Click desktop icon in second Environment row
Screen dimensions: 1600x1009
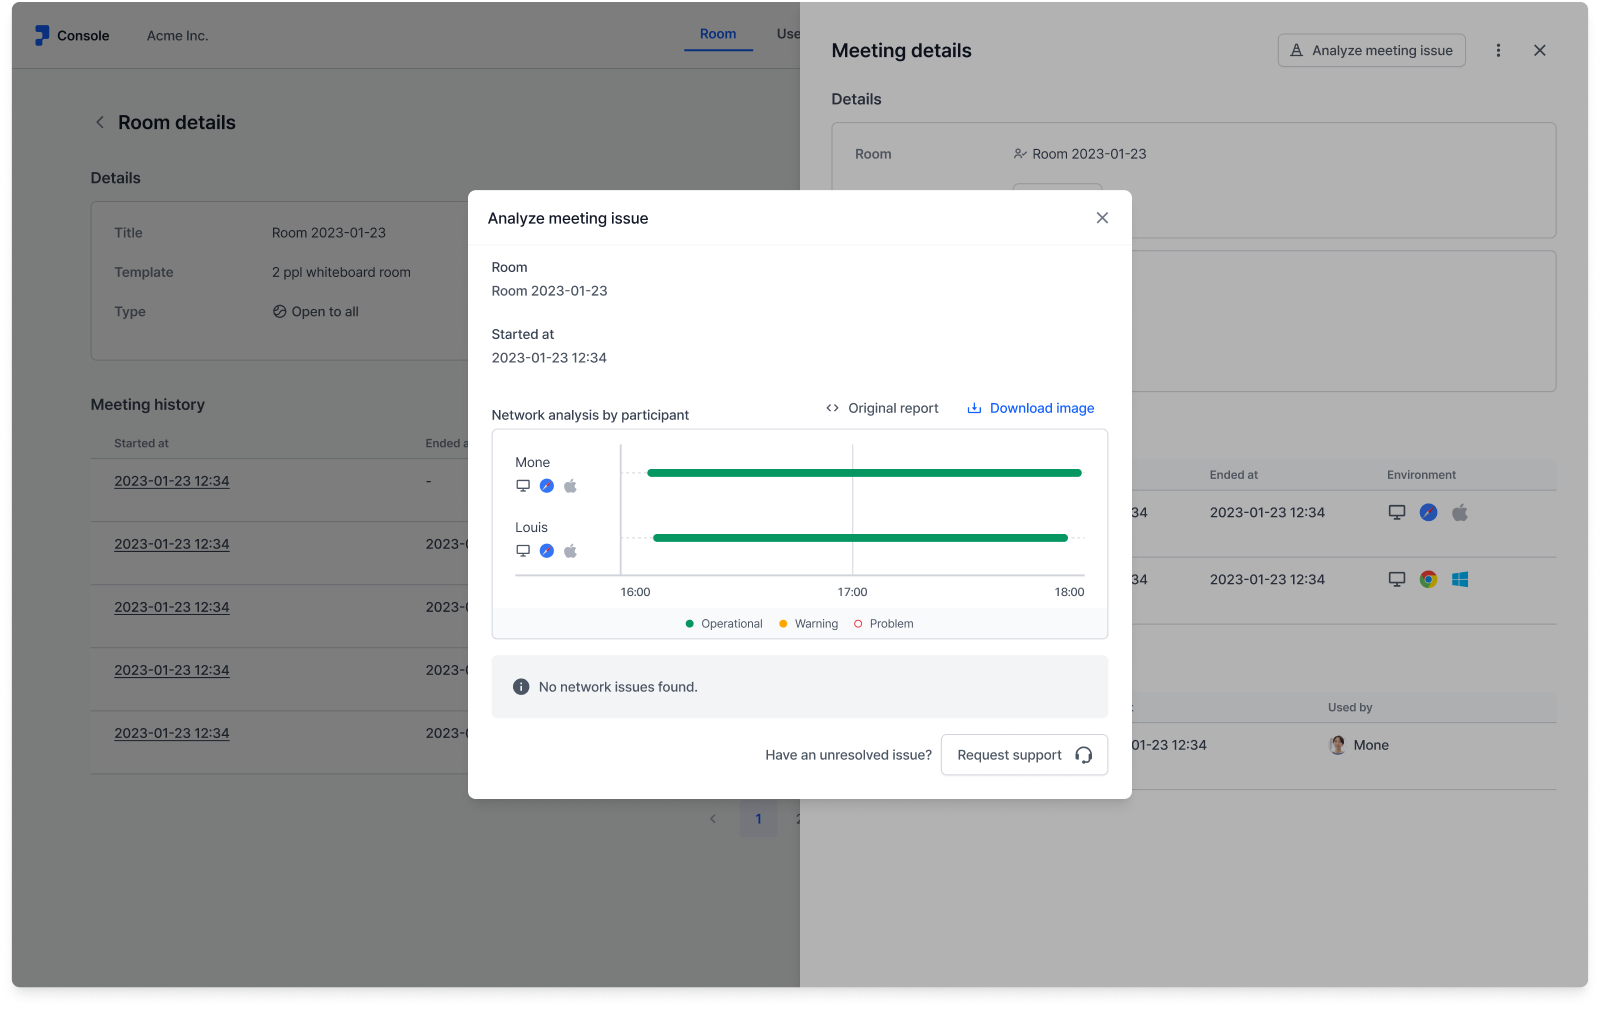click(x=1397, y=580)
